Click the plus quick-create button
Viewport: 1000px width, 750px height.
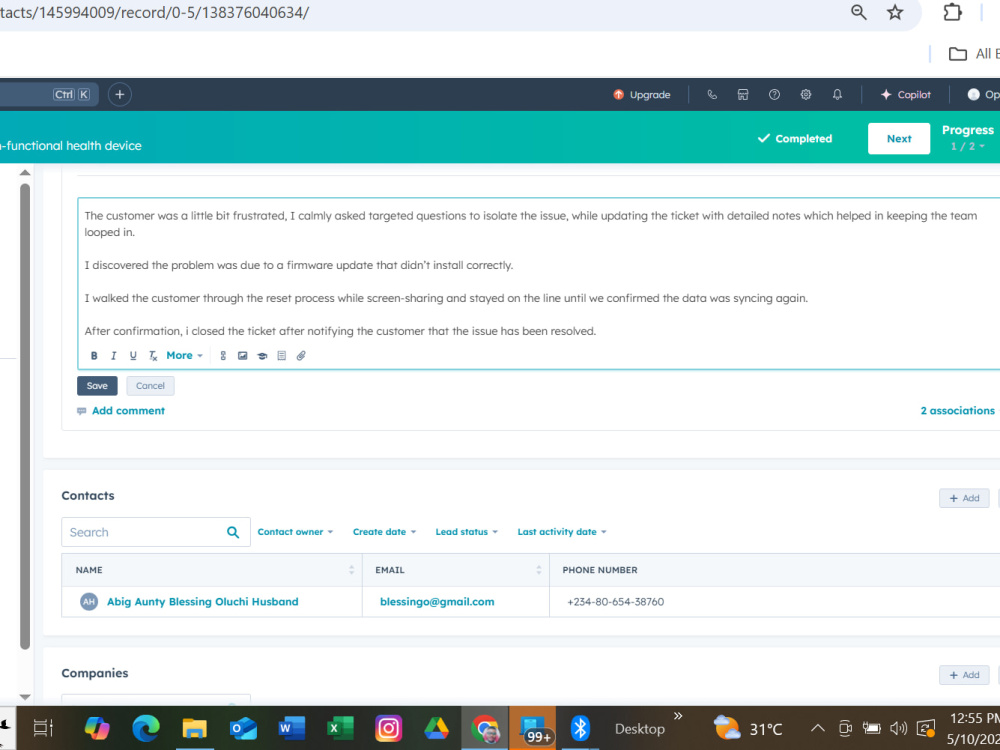click(119, 94)
